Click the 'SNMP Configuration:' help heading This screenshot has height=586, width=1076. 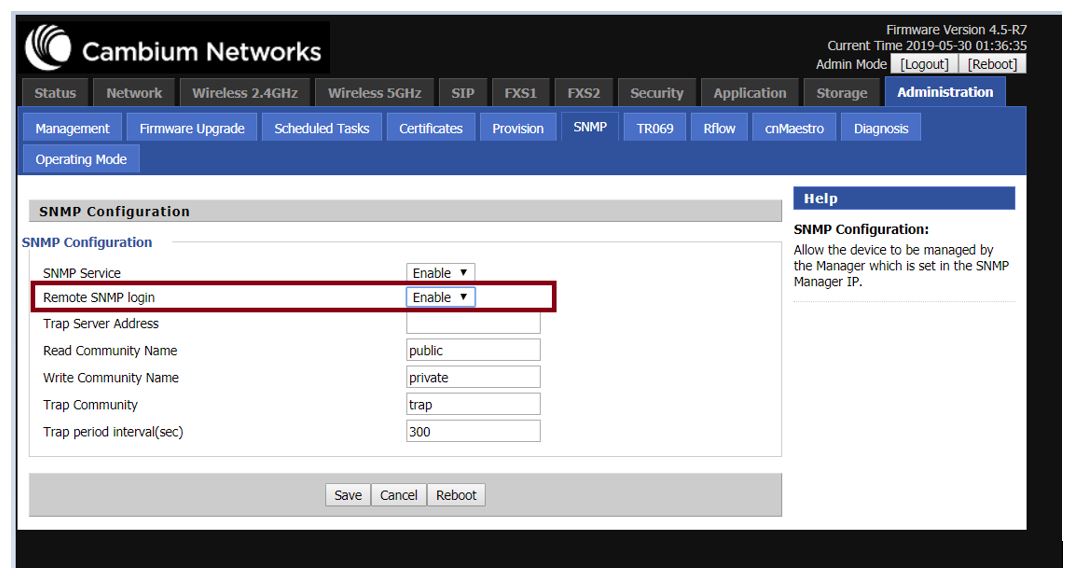[x=861, y=229]
